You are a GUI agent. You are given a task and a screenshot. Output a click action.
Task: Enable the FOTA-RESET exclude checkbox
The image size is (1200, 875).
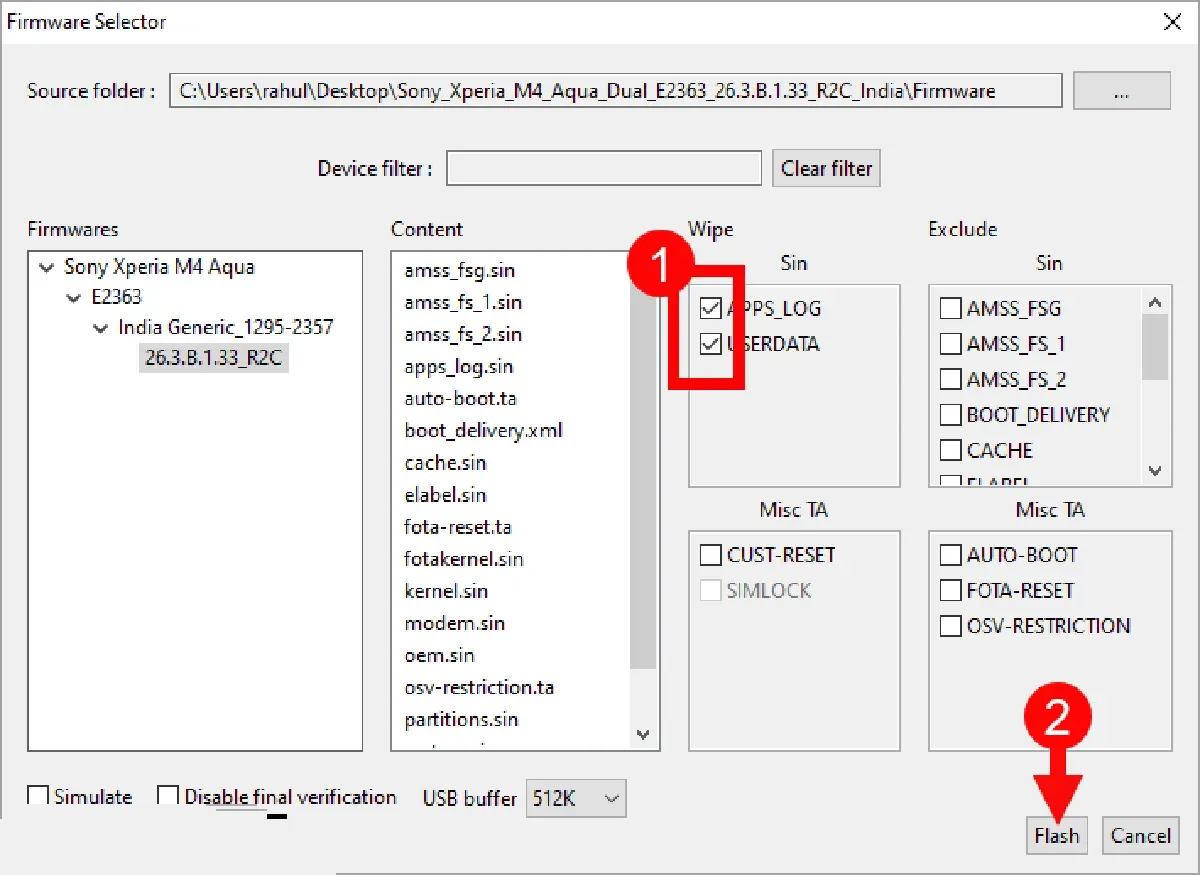click(x=951, y=590)
